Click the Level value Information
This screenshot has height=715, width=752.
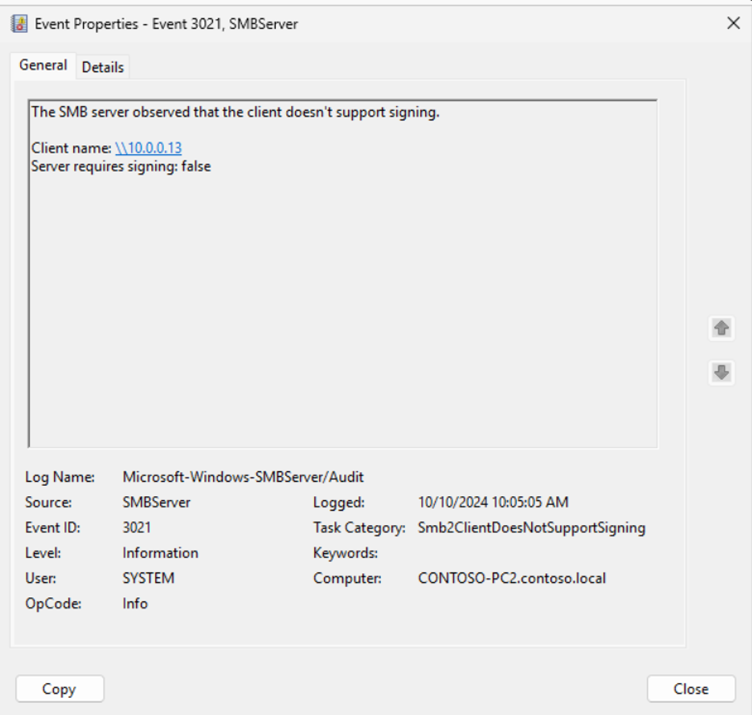click(160, 553)
